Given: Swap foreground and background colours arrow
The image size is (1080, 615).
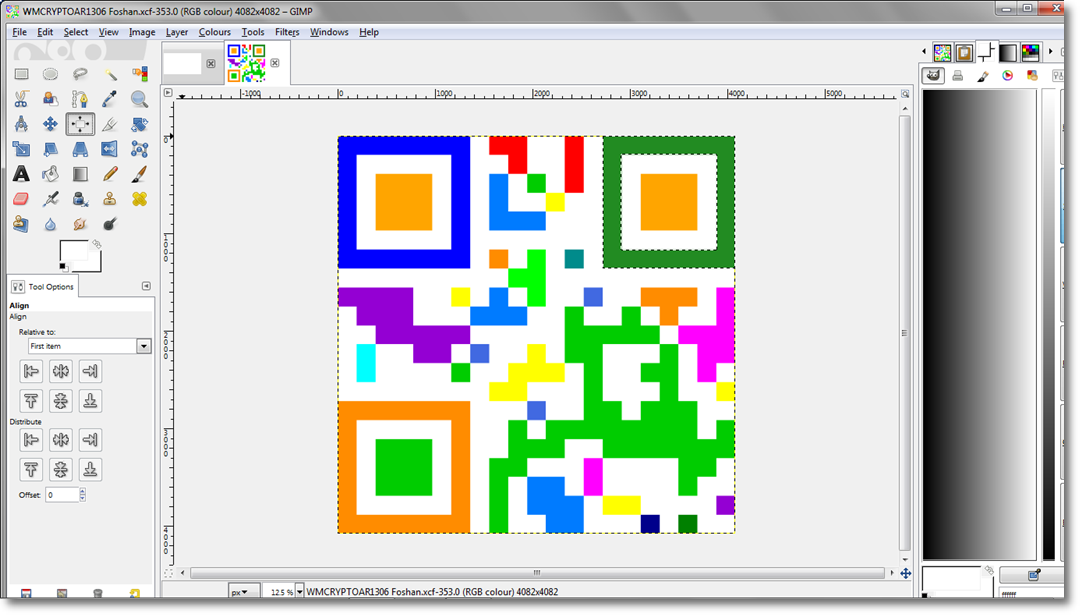Looking at the screenshot, I should [x=96, y=244].
